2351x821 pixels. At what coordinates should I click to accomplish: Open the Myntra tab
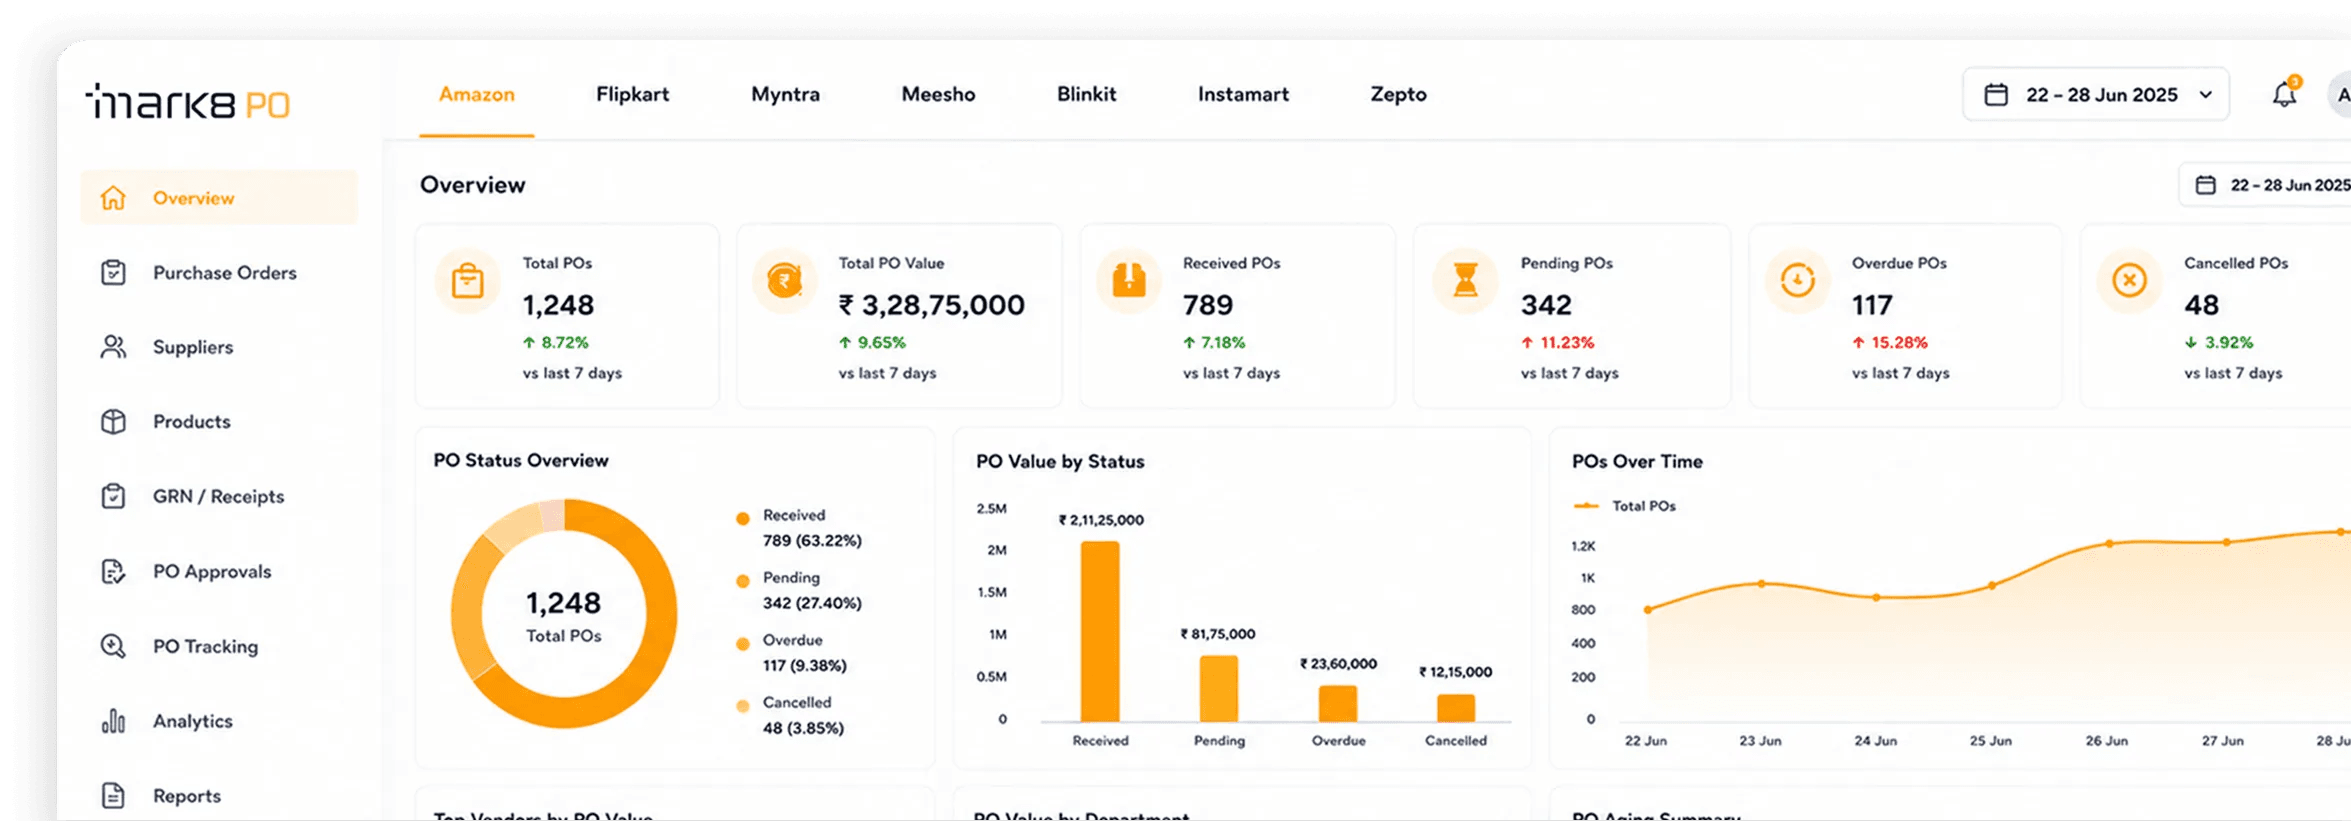point(786,95)
